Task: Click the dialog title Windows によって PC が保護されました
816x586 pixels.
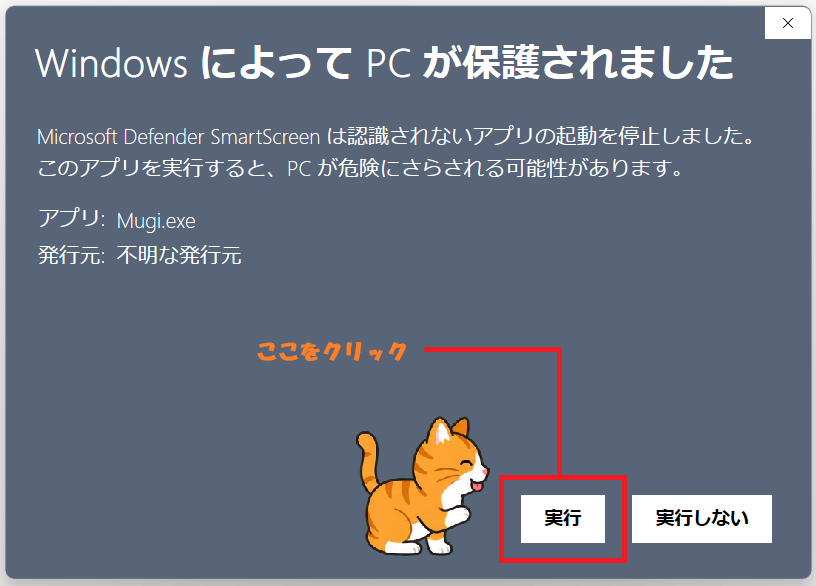Action: pos(384,63)
